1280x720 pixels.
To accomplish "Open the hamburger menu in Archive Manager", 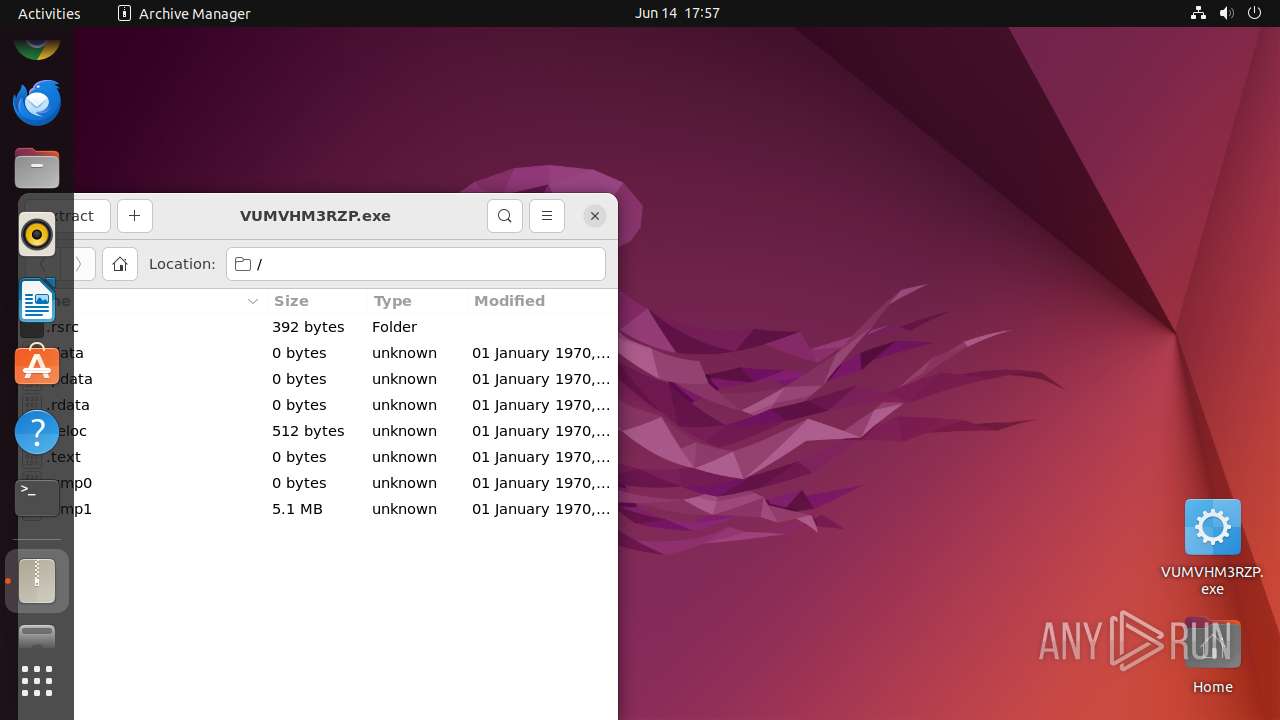I will [x=547, y=215].
